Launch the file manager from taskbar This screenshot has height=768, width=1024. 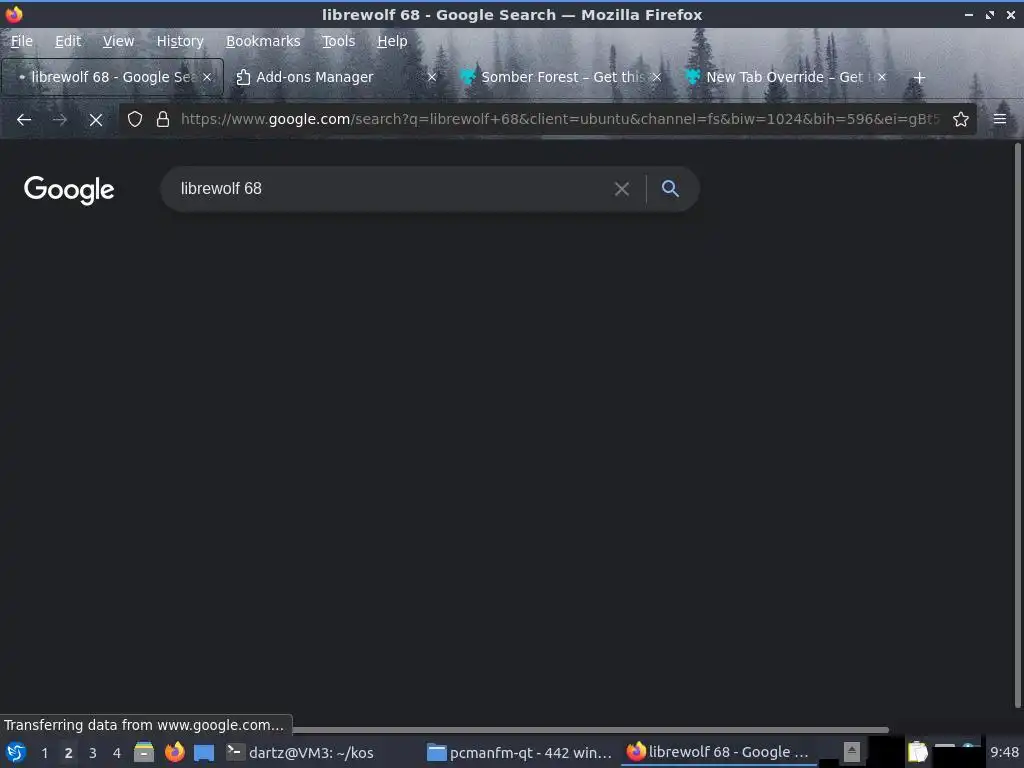point(144,752)
